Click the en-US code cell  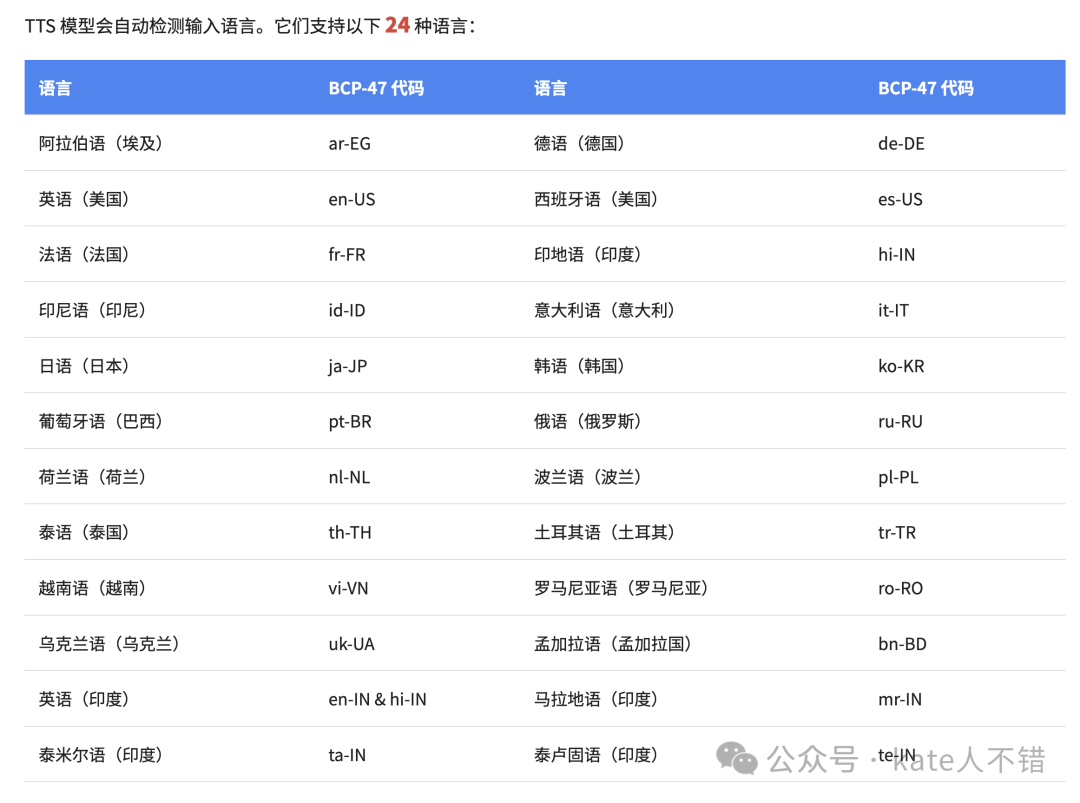click(348, 199)
